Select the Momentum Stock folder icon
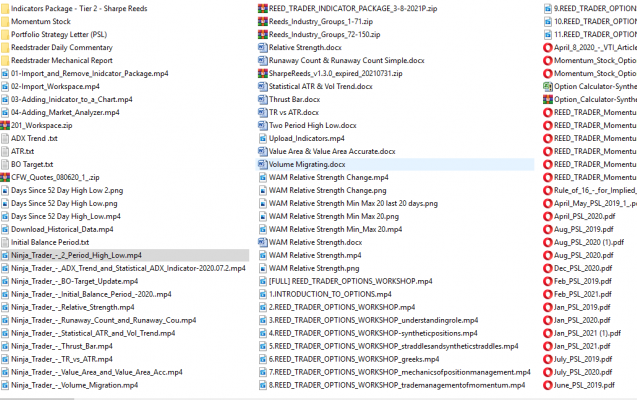 (5, 22)
